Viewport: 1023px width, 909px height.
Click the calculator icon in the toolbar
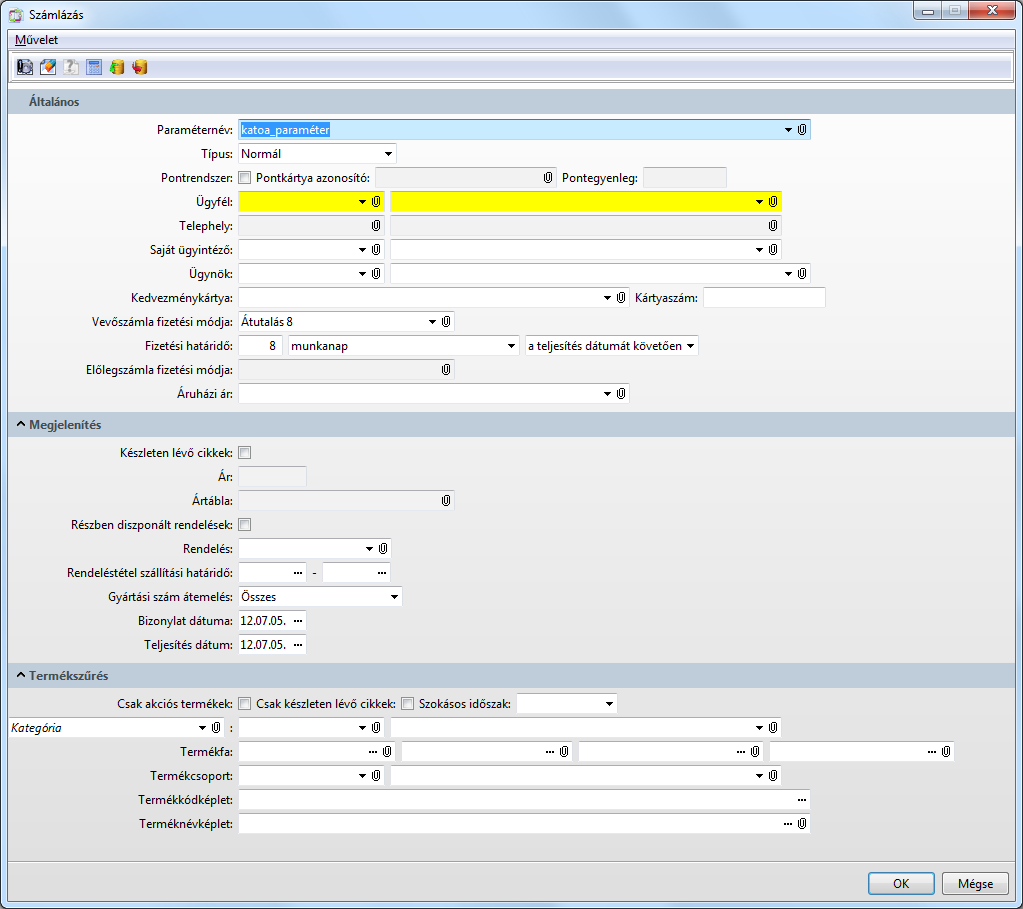(x=94, y=67)
